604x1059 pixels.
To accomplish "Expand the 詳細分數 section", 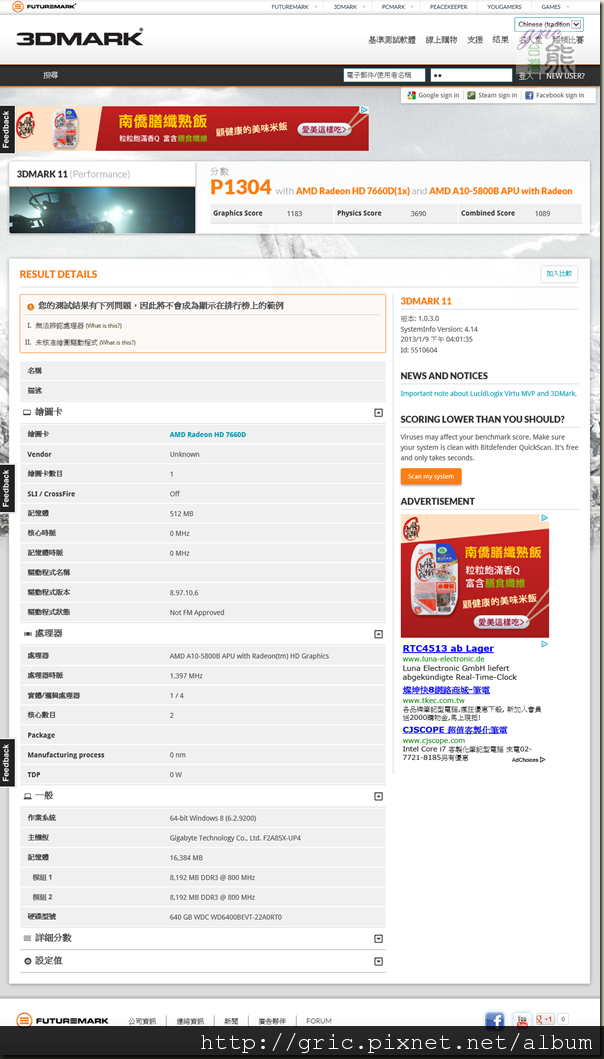I will tap(378, 939).
